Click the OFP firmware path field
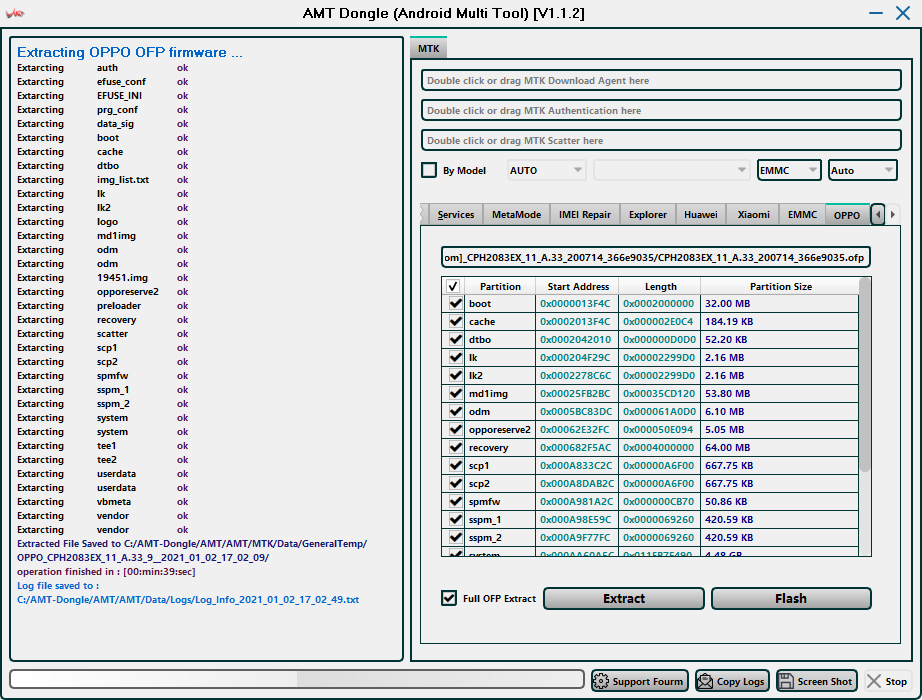Viewport: 922px width, 700px height. (x=655, y=257)
